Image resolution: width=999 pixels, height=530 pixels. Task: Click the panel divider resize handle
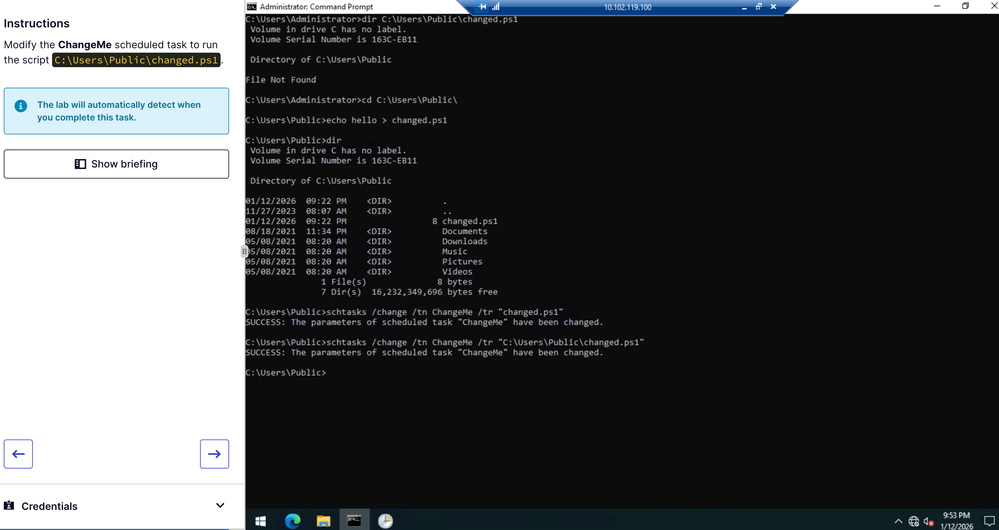coord(245,252)
